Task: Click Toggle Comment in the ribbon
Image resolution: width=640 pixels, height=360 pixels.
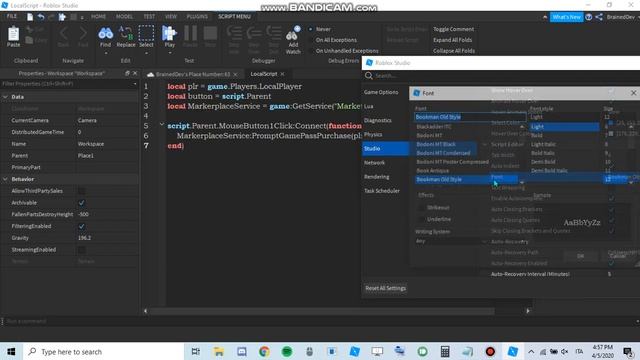Action: pyautogui.click(x=453, y=29)
